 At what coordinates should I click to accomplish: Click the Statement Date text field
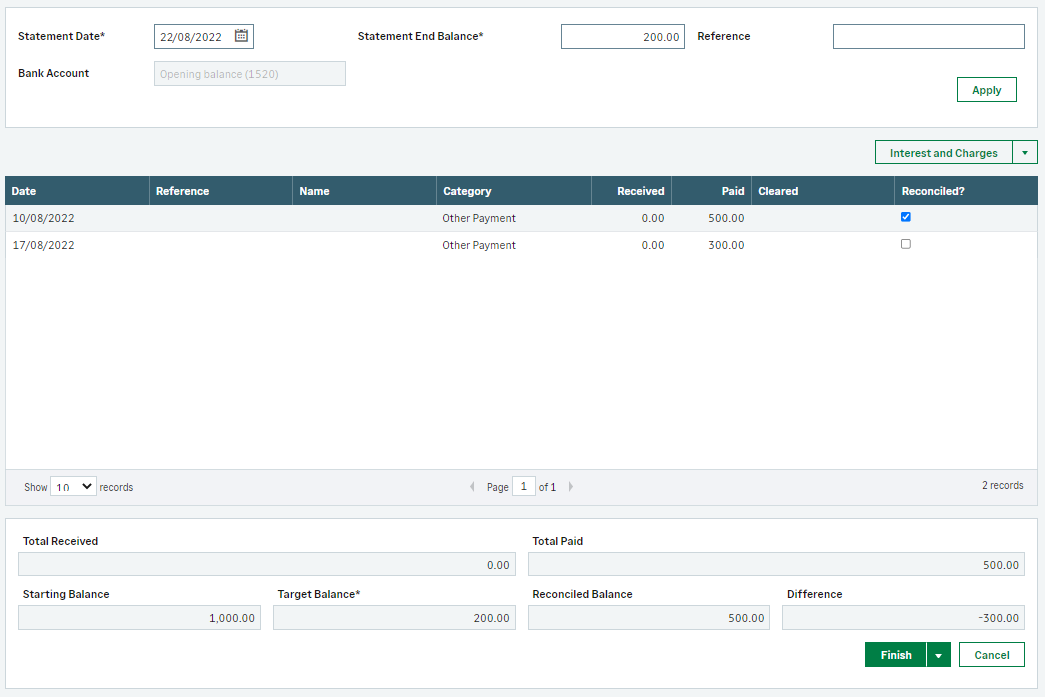(x=194, y=37)
